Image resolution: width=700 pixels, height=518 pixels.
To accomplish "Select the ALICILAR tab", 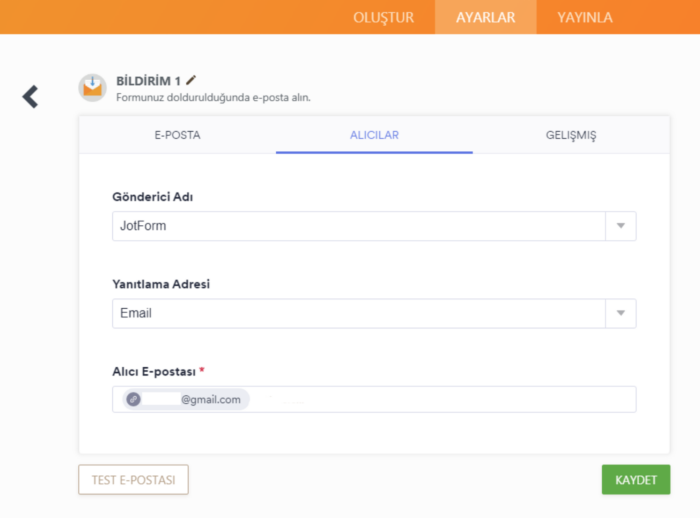I will (x=374, y=135).
